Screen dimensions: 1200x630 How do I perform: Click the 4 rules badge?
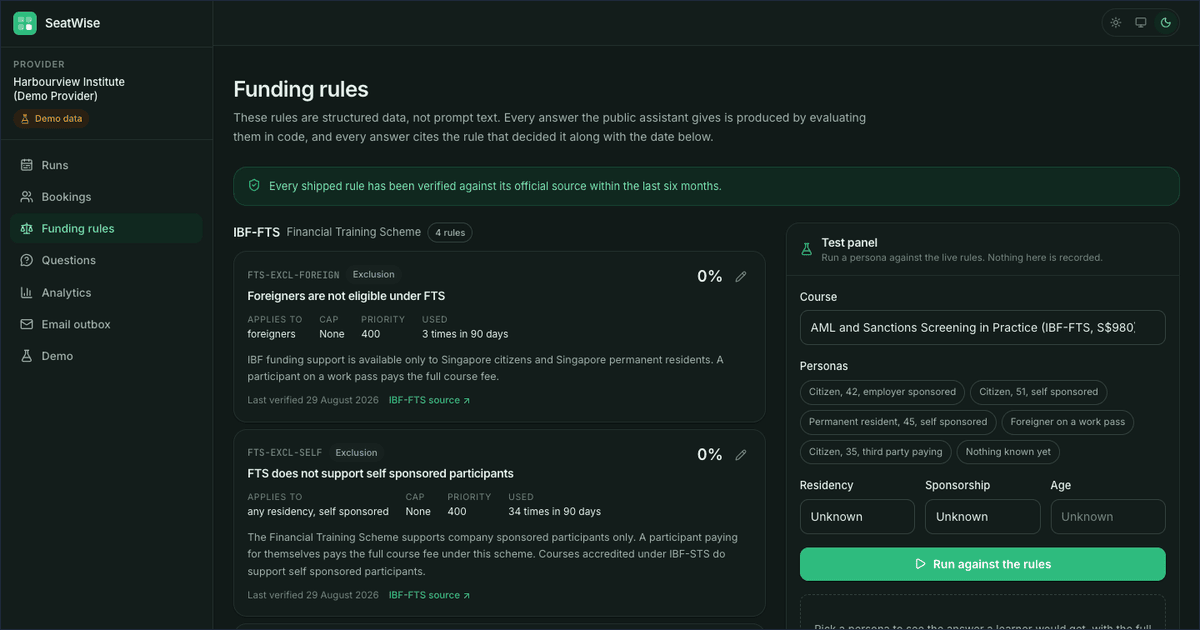pos(450,232)
